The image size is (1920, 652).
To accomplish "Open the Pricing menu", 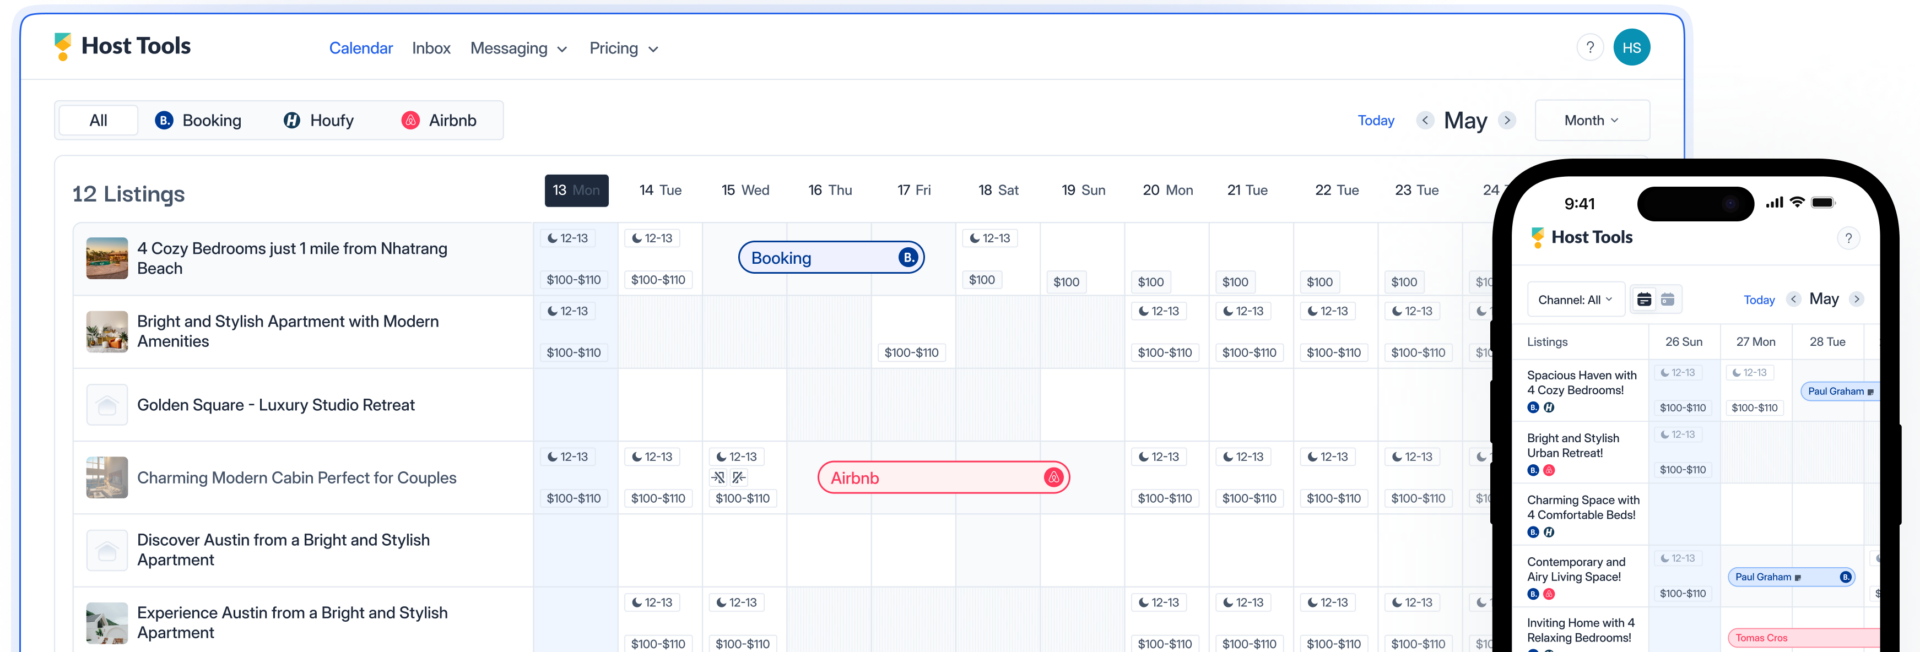I will click(623, 48).
